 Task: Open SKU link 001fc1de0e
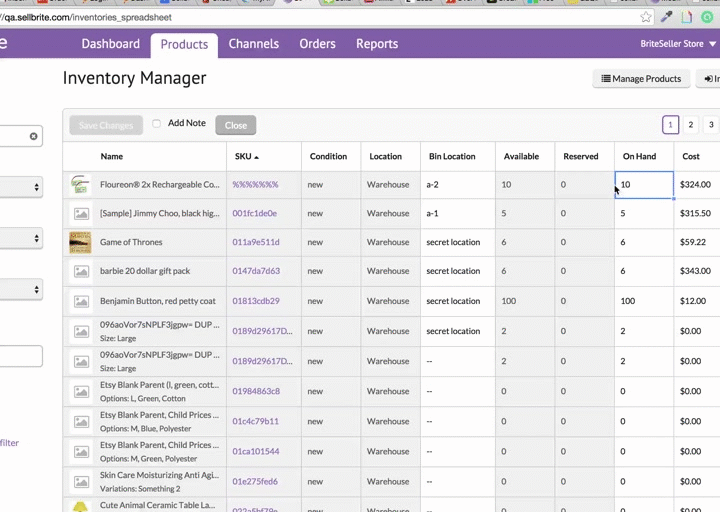click(x=254, y=214)
